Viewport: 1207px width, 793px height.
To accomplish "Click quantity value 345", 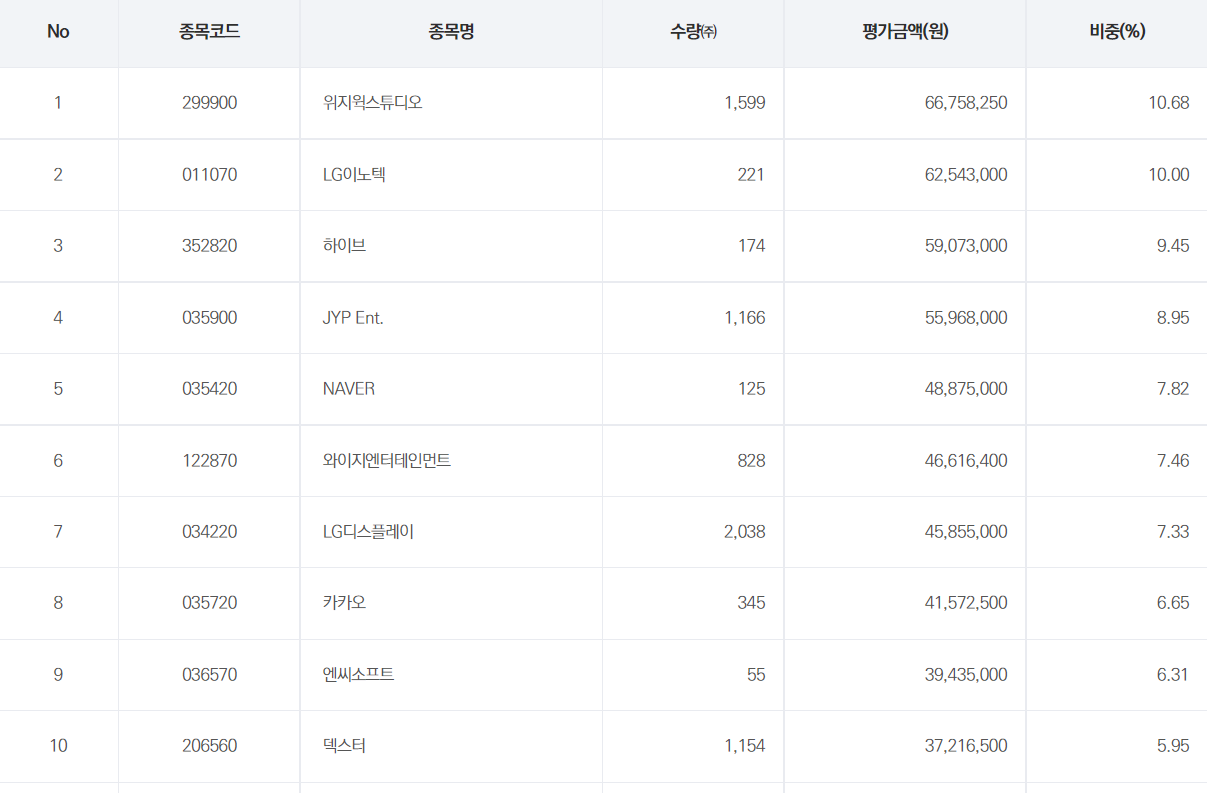I will pyautogui.click(x=751, y=603).
